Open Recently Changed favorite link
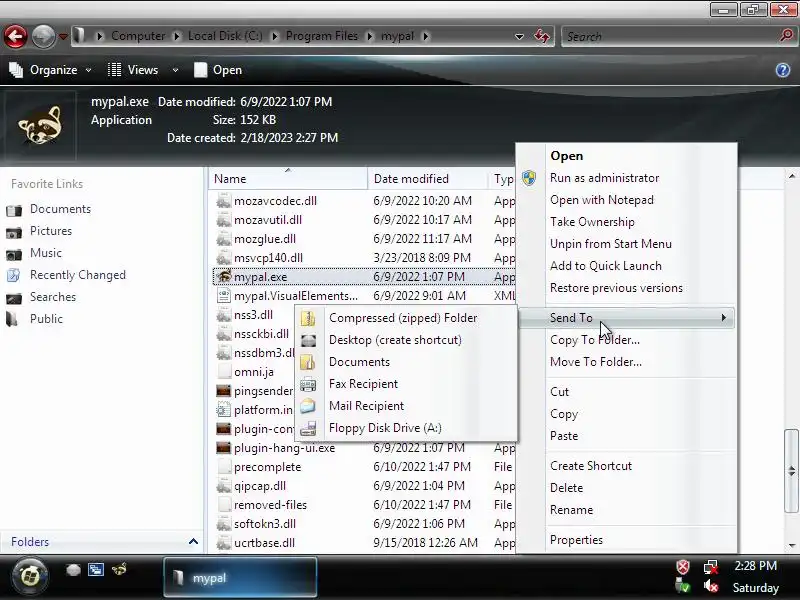This screenshot has width=800, height=600. (x=78, y=274)
